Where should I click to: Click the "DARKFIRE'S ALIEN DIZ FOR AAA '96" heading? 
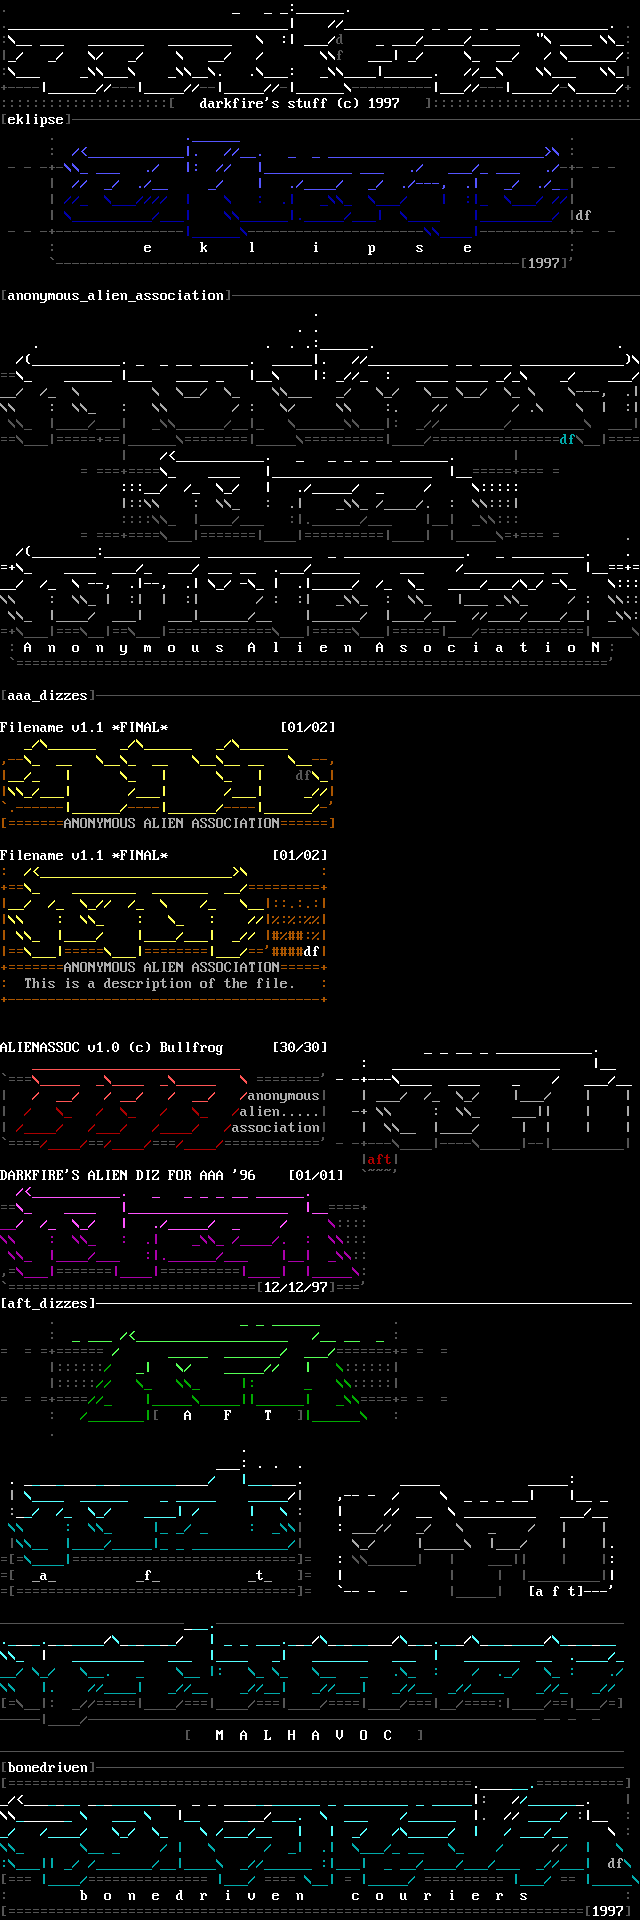pos(127,1175)
